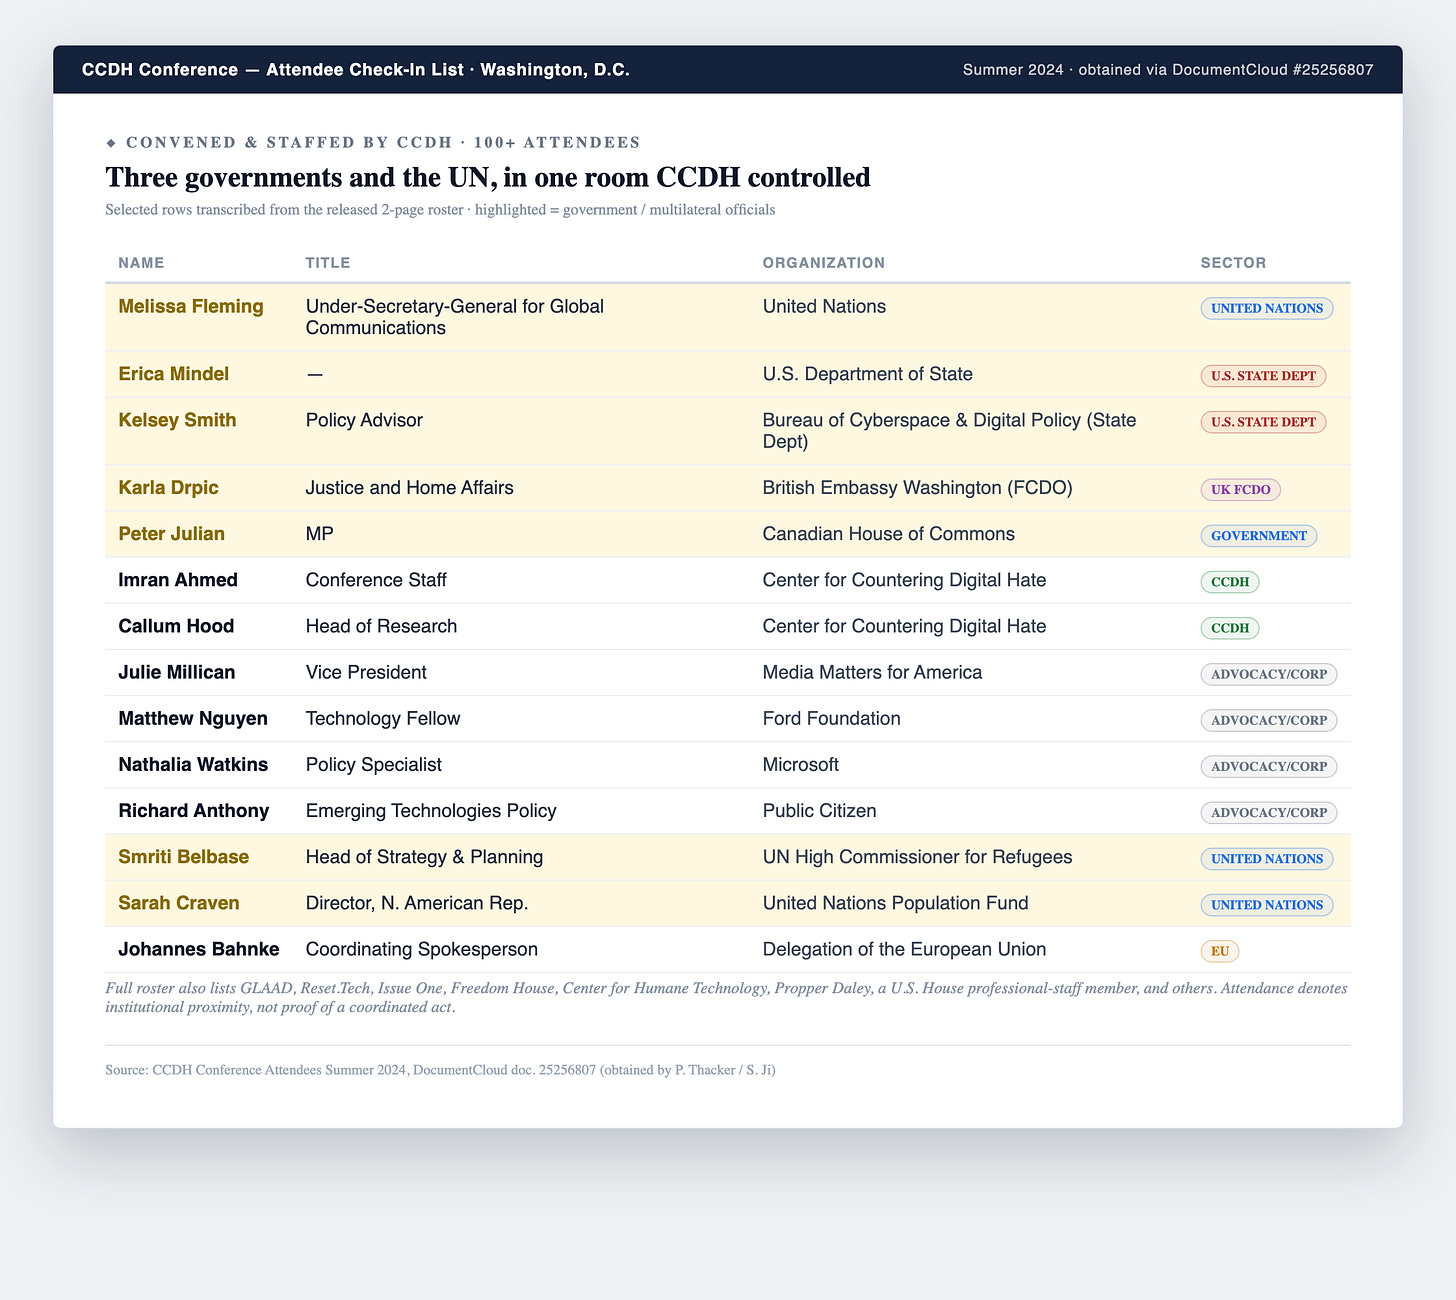Image resolution: width=1456 pixels, height=1300 pixels.
Task: Click the Coordinating Spokesperson title
Action: pos(422,948)
